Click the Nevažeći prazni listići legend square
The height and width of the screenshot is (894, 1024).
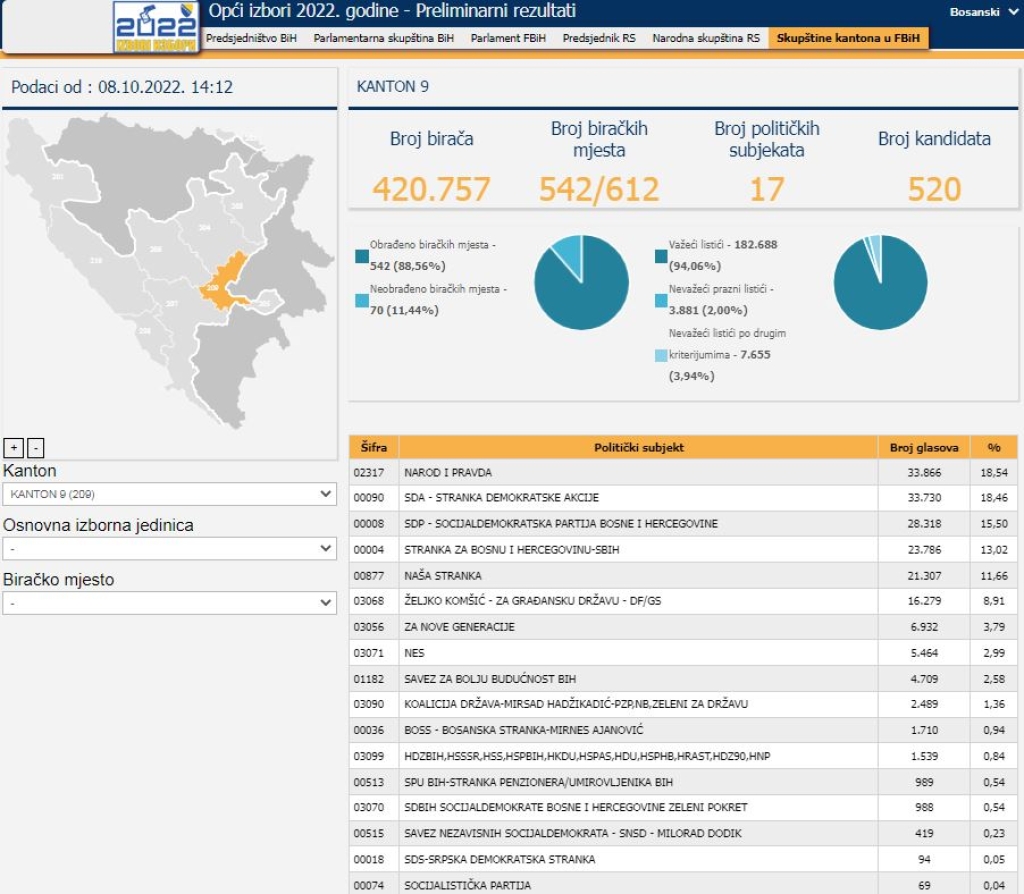click(661, 300)
